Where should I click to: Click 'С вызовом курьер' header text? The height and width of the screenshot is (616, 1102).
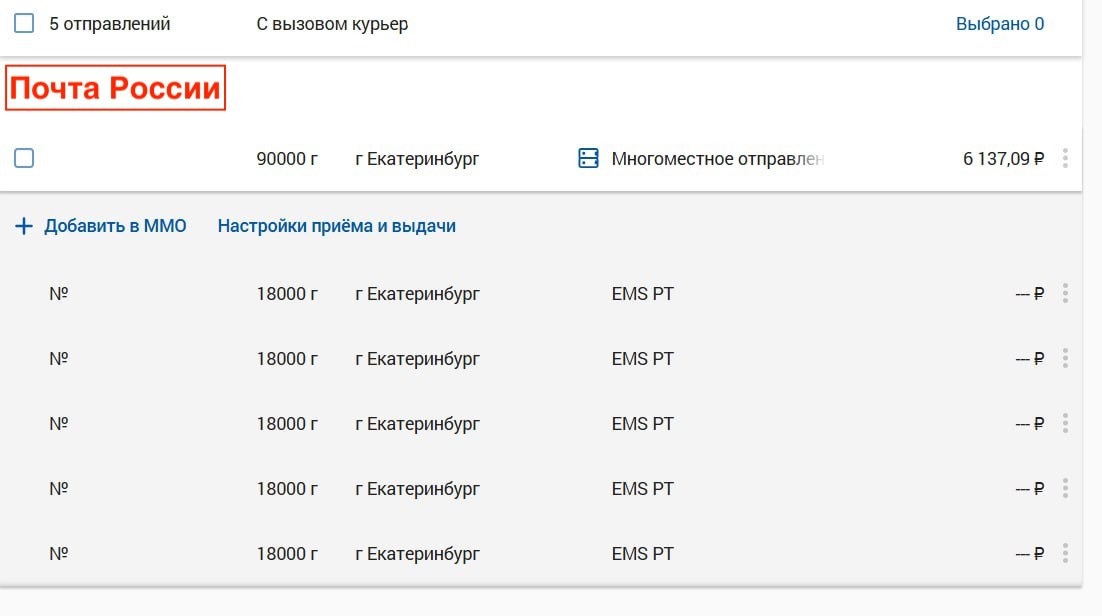click(332, 24)
